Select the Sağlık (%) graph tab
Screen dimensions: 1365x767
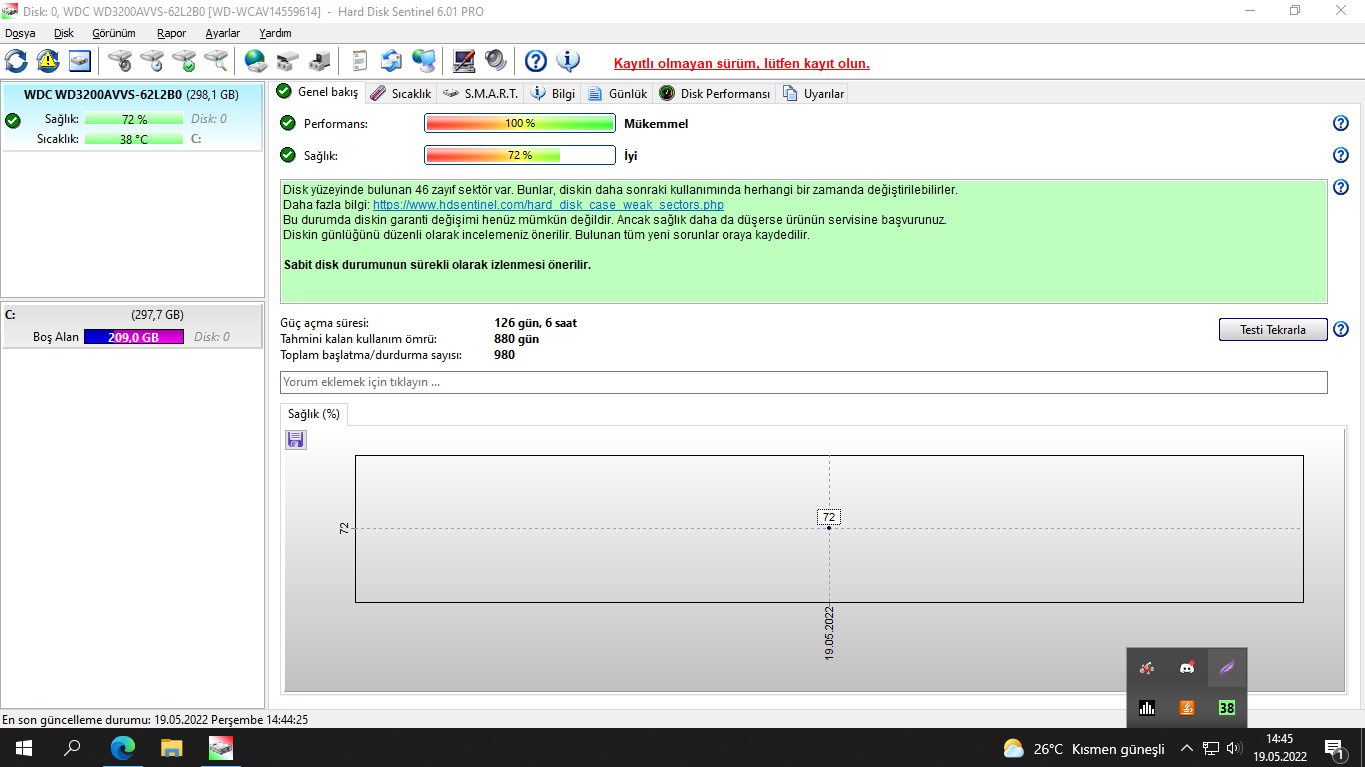pos(314,414)
